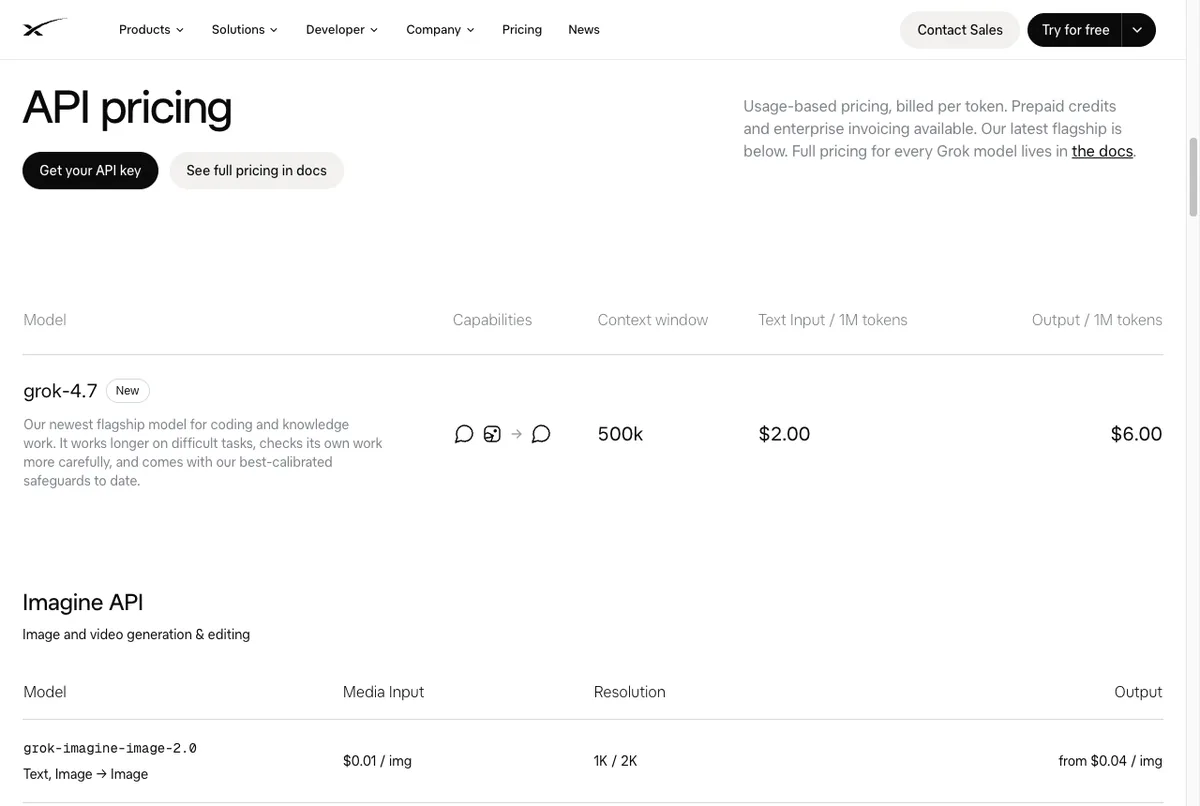Click the Media Input column header
This screenshot has height=806, width=1200.
(383, 692)
